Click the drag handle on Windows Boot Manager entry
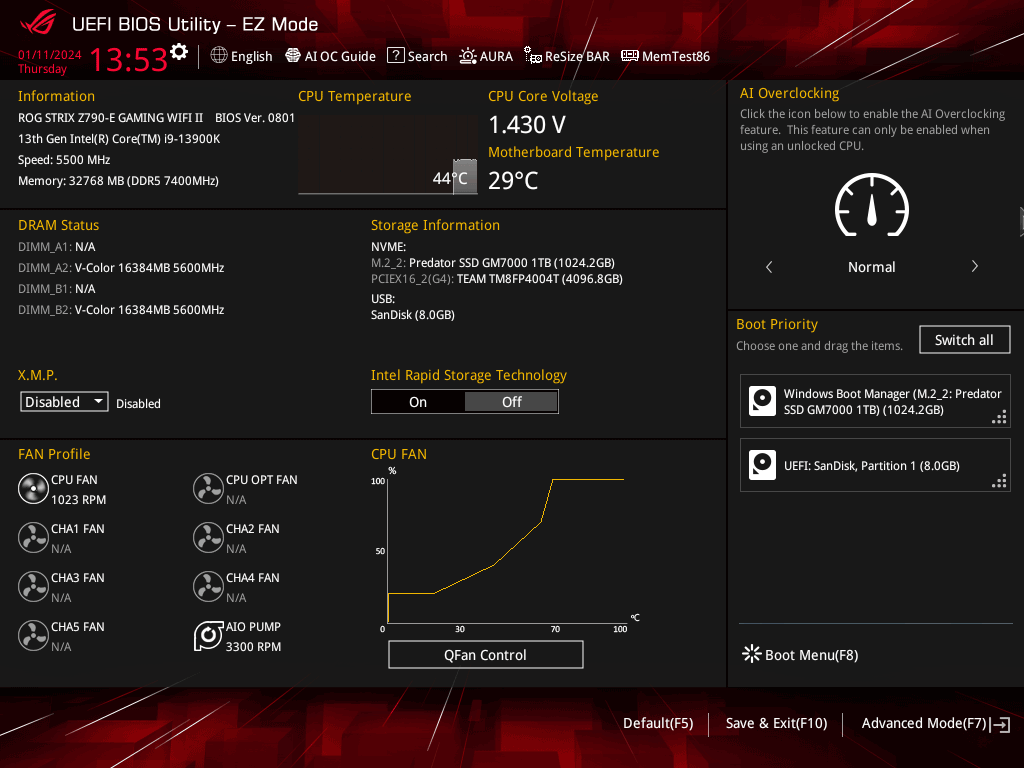 (999, 417)
